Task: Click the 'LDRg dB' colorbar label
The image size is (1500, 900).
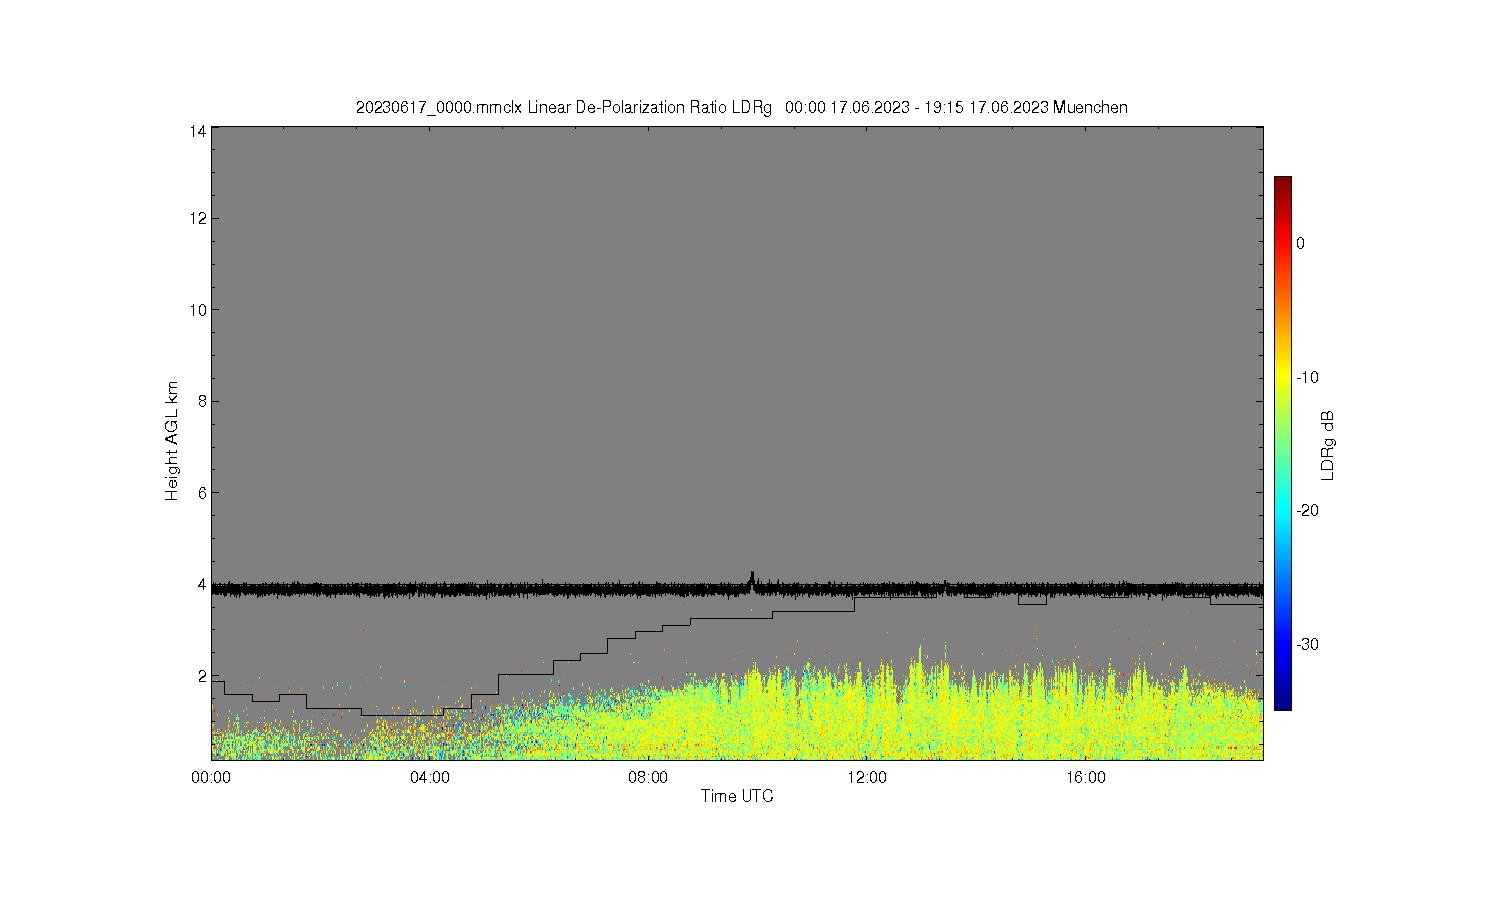Action: (x=1328, y=445)
